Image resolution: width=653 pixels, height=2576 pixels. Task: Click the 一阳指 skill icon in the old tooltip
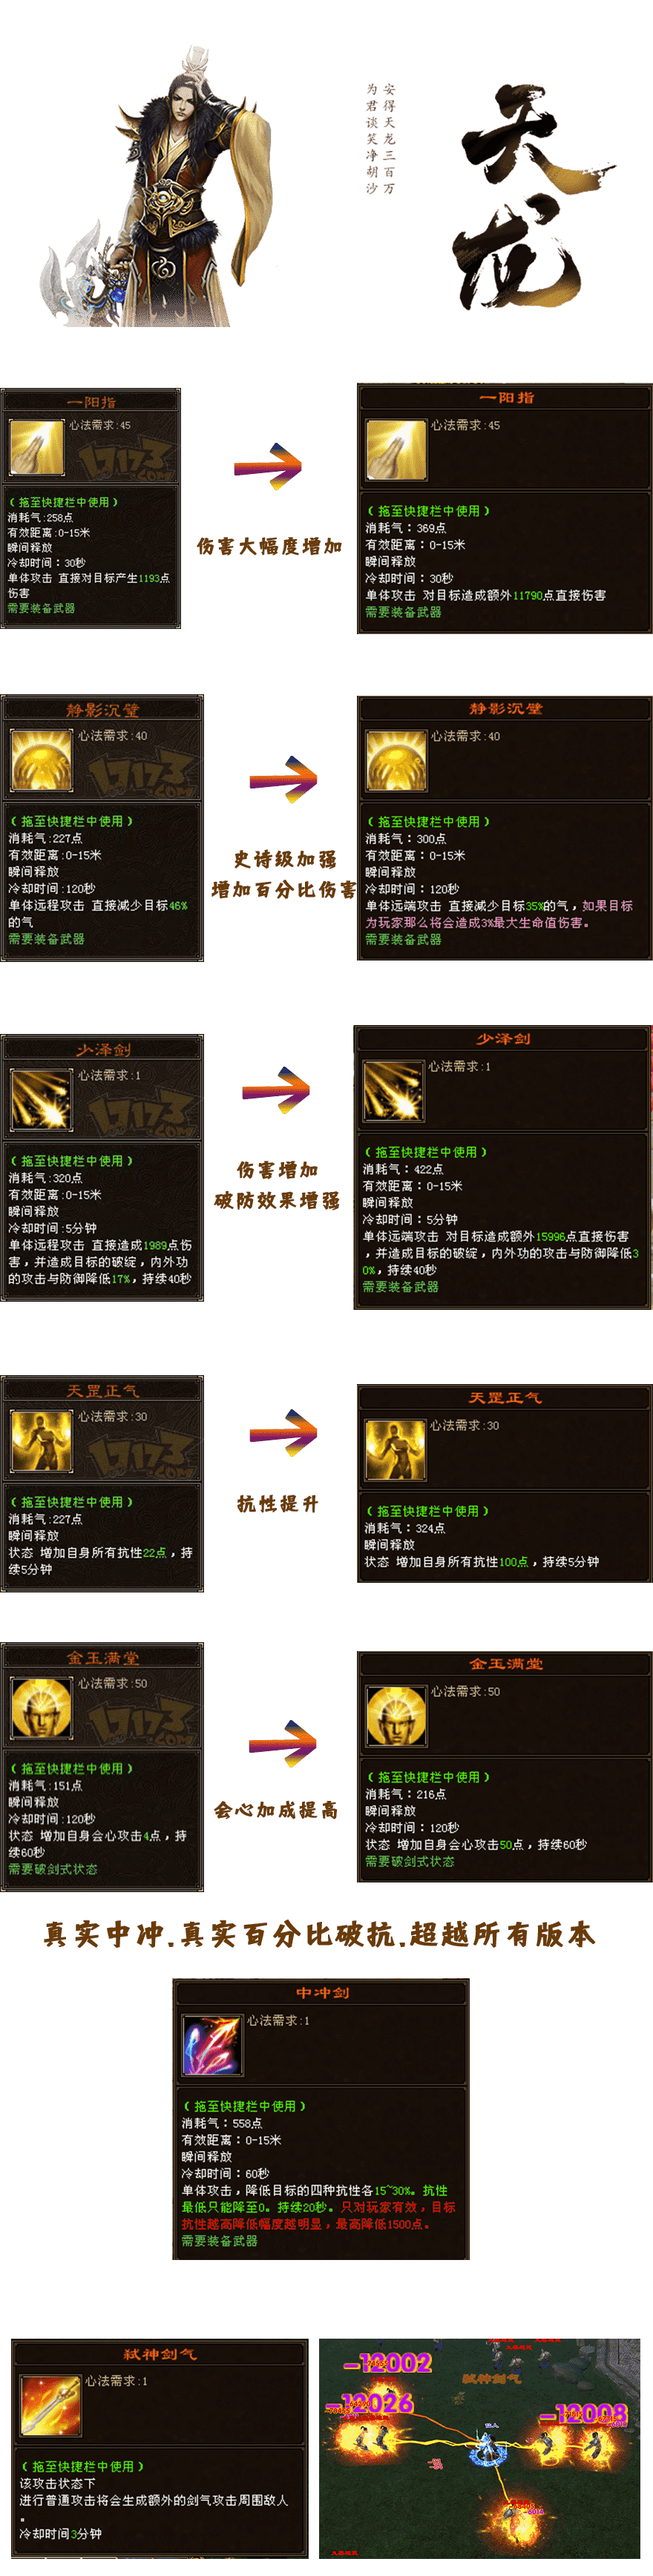[x=36, y=447]
